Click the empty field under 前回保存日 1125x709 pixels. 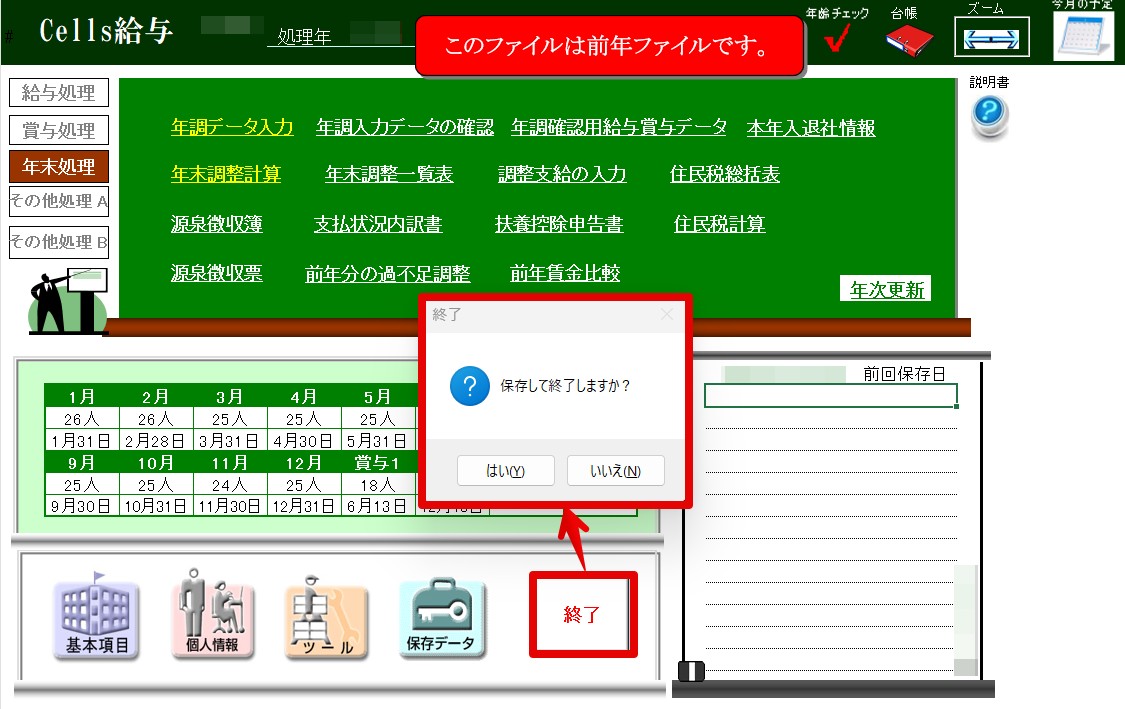pyautogui.click(x=831, y=395)
